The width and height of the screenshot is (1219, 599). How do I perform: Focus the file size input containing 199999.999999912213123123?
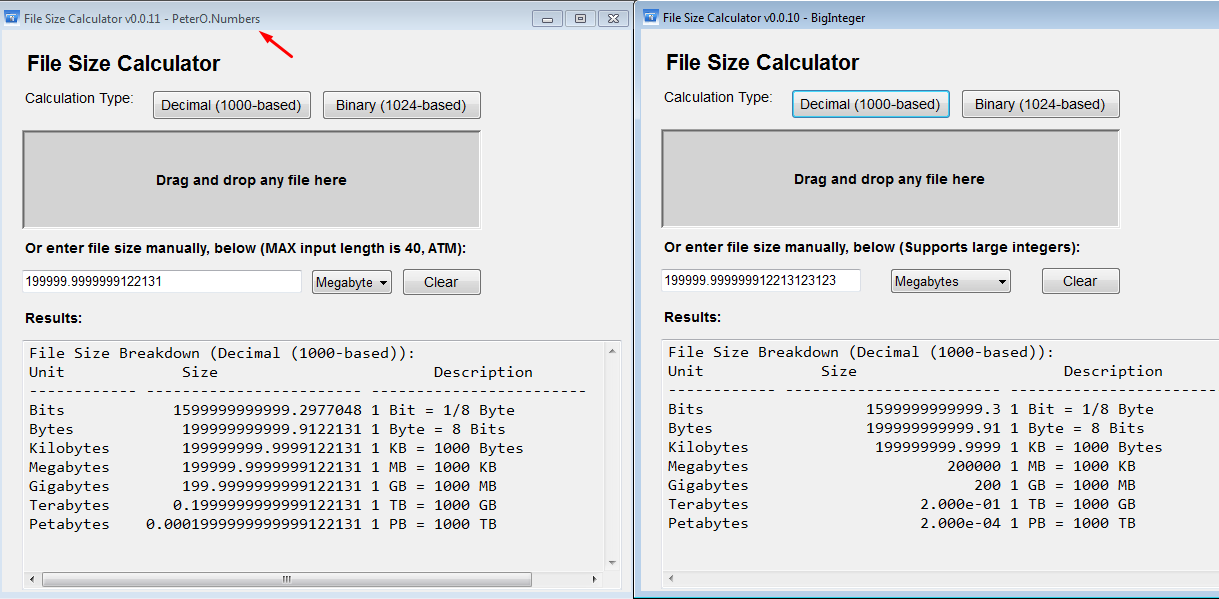(761, 281)
